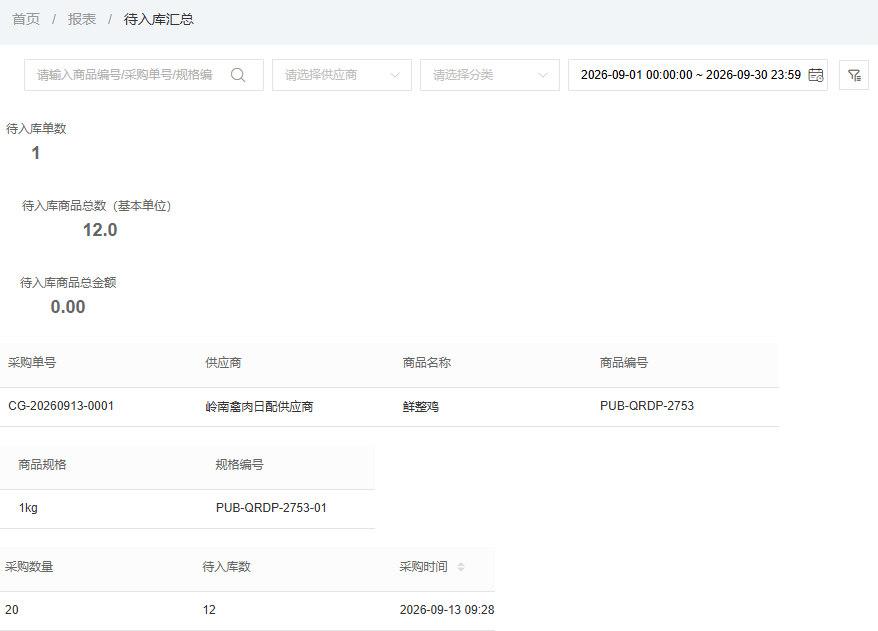Sort by 采购时间 column arrows
This screenshot has width=878, height=631.
pos(461,567)
